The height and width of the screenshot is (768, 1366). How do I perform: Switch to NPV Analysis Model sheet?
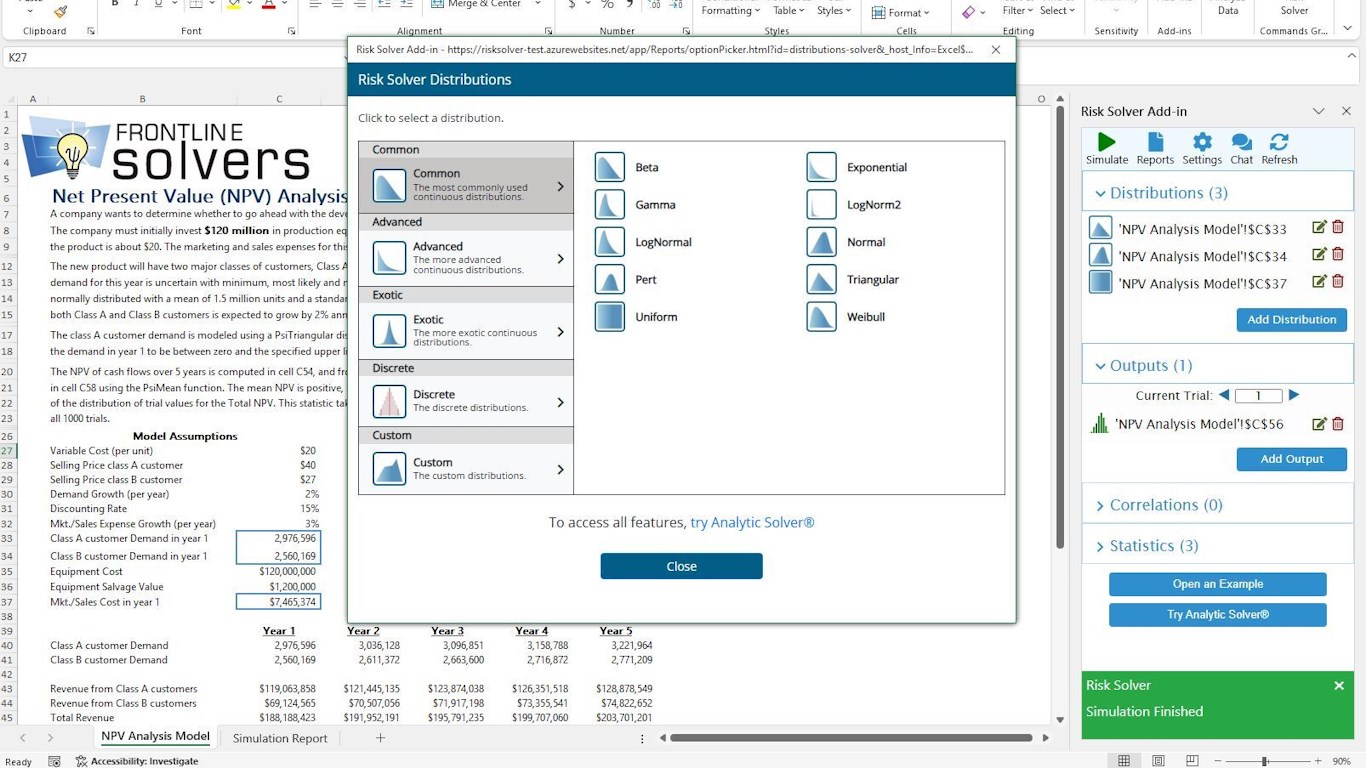[155, 737]
